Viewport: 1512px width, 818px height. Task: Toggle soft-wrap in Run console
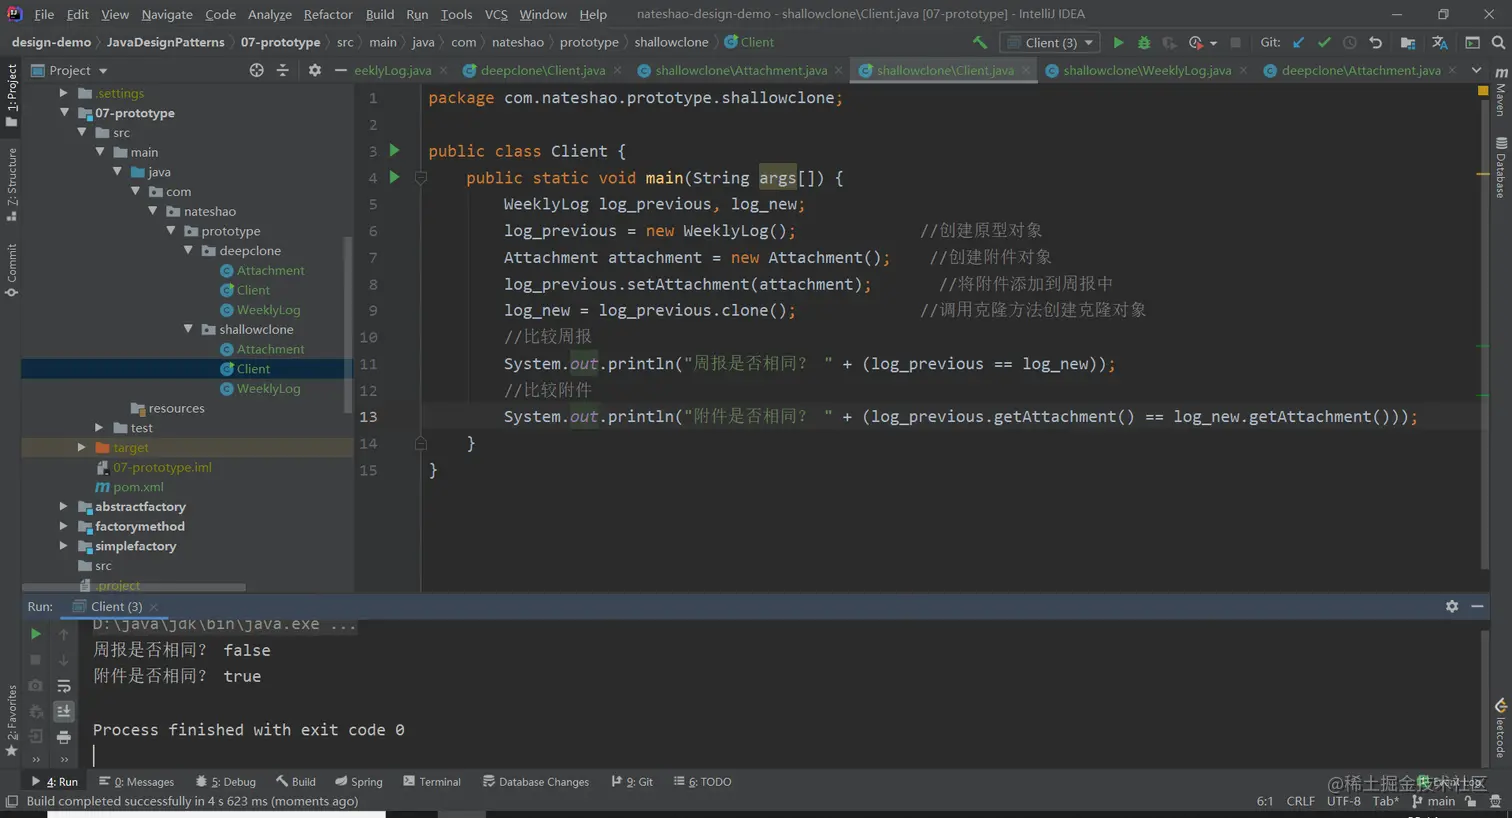(63, 686)
